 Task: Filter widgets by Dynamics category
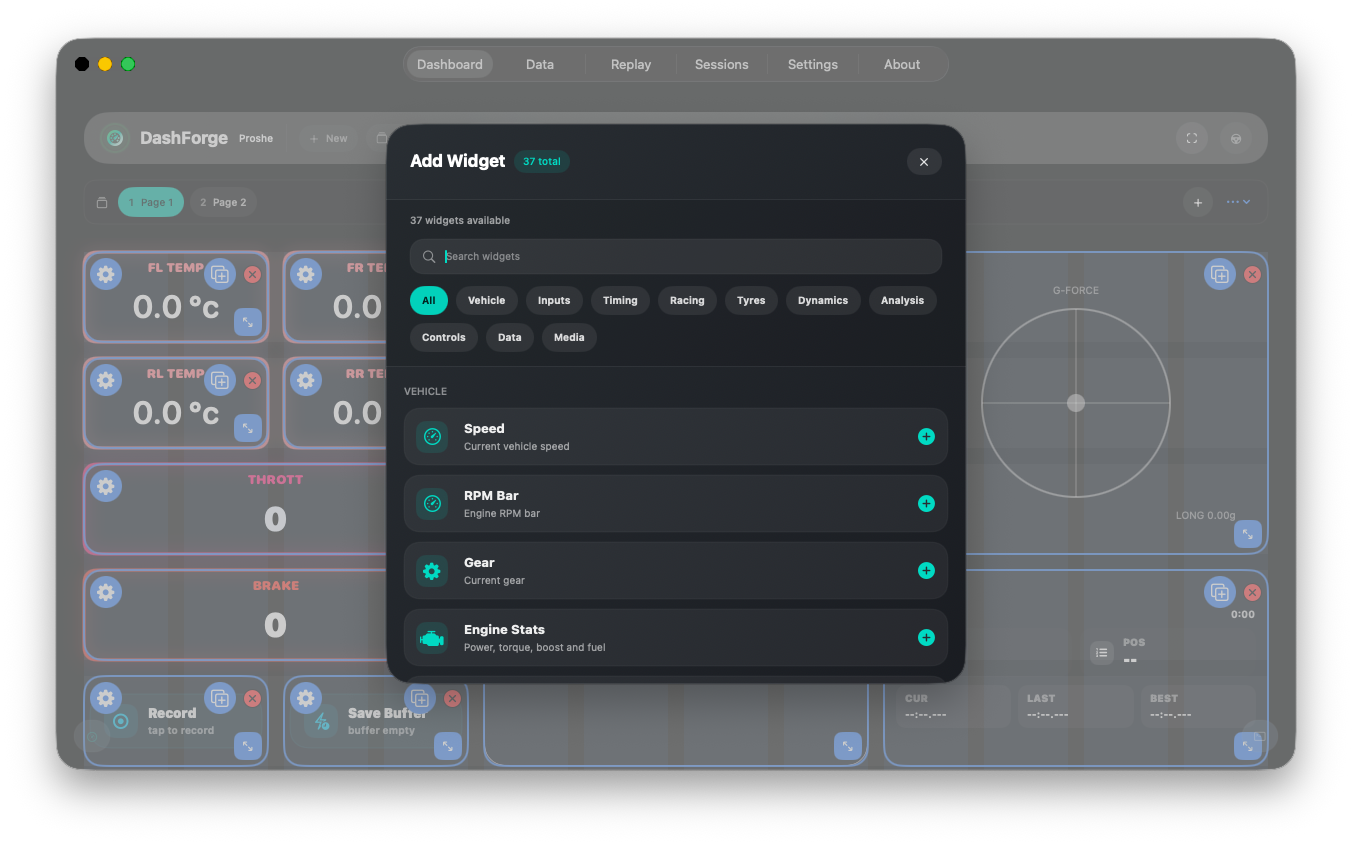coord(823,300)
